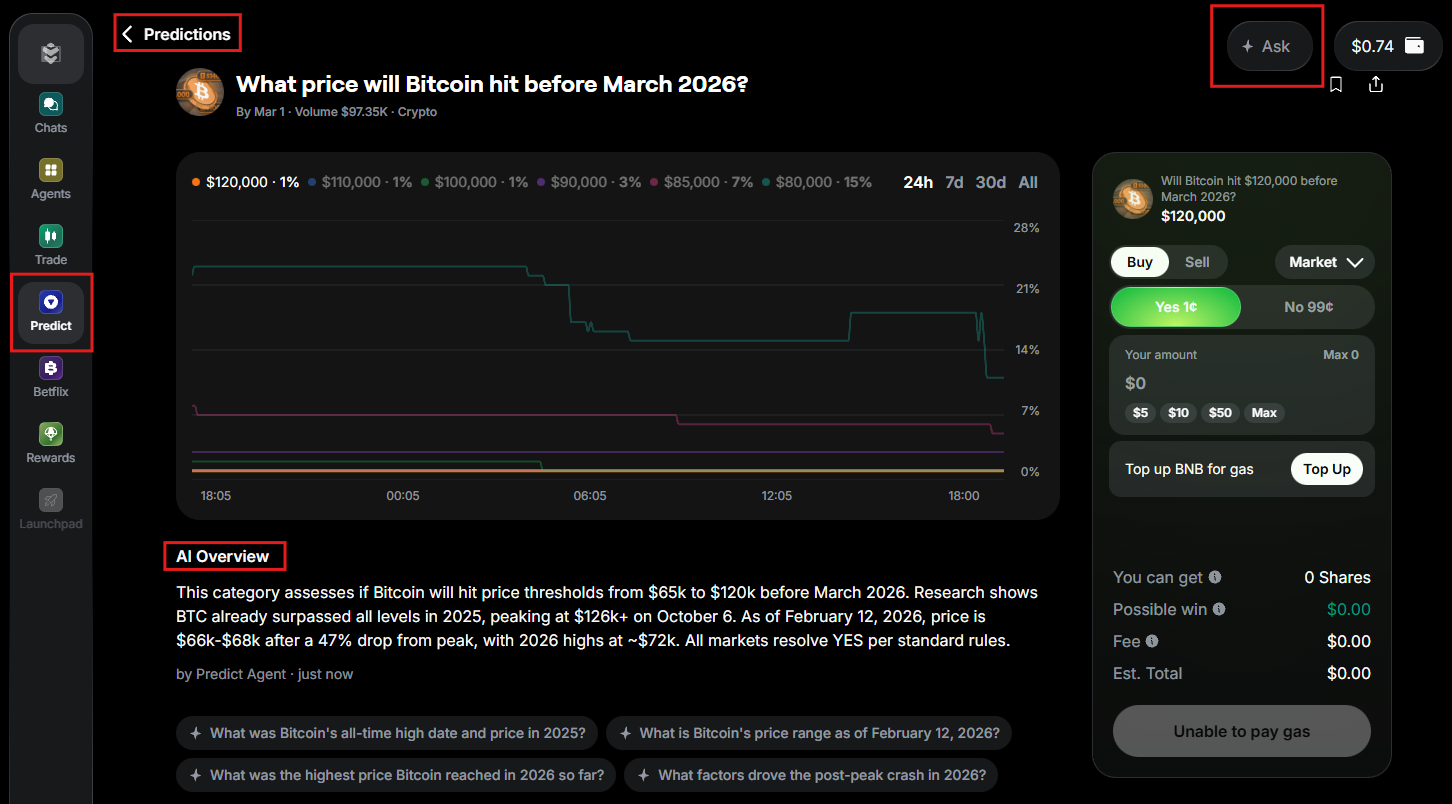Expand the wallet balance showing $0.74

pos(1388,45)
